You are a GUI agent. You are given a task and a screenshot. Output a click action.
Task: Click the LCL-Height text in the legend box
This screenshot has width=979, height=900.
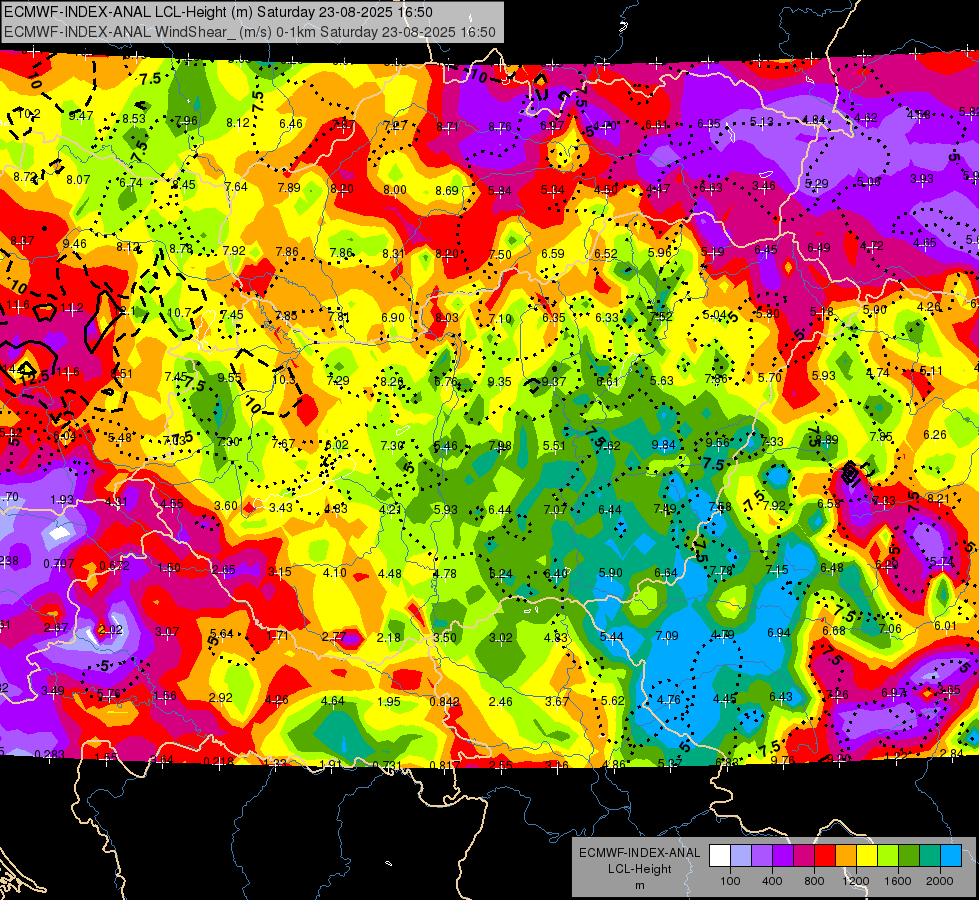pyautogui.click(x=639, y=869)
